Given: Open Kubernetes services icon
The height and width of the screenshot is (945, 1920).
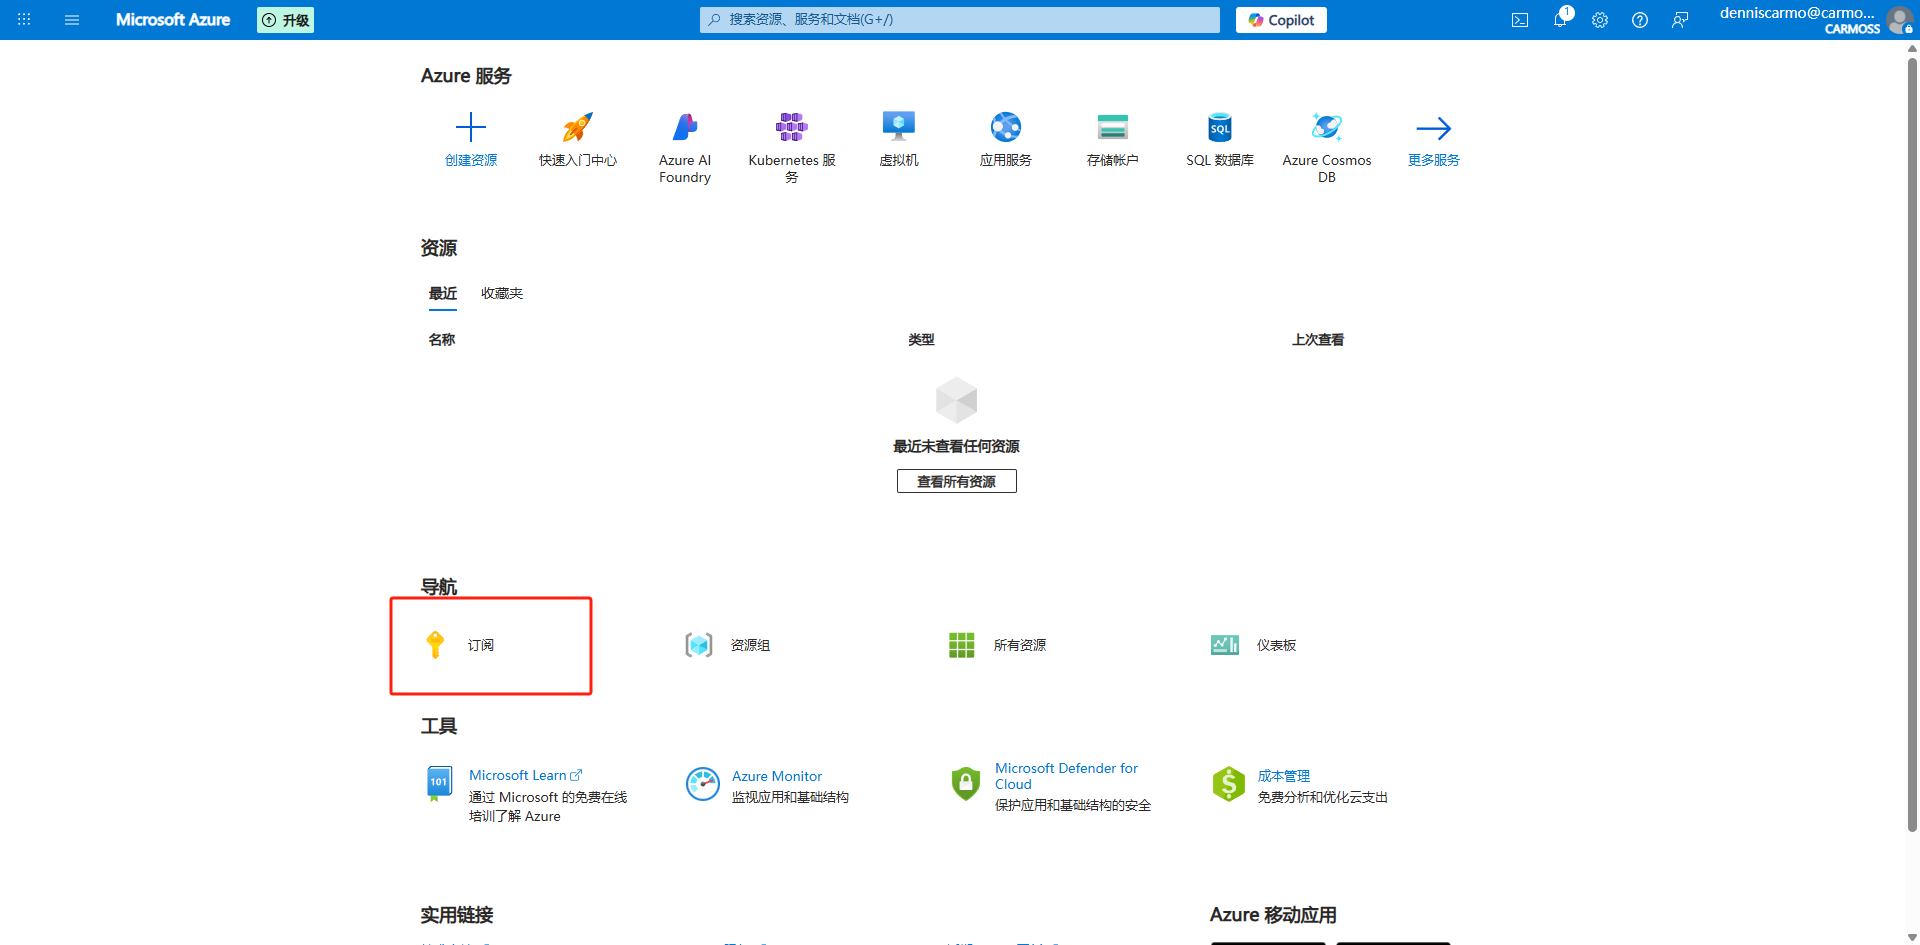Looking at the screenshot, I should coord(791,128).
